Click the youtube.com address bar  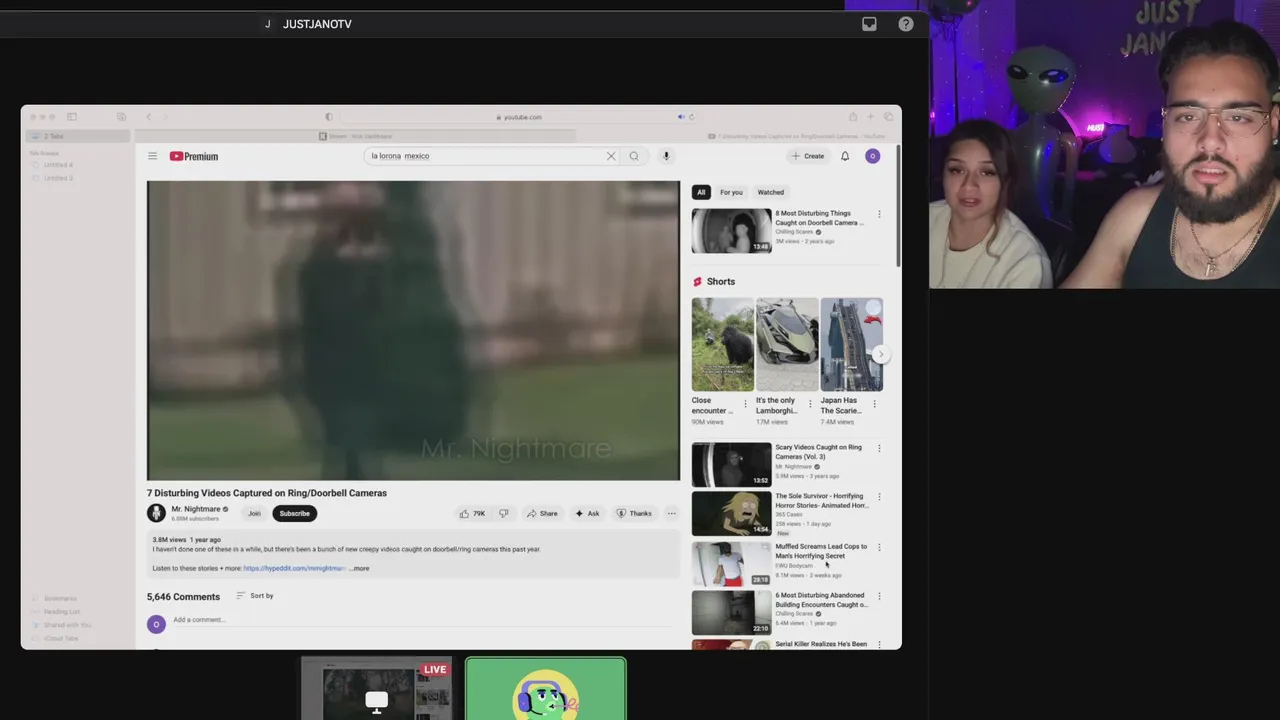click(x=519, y=117)
